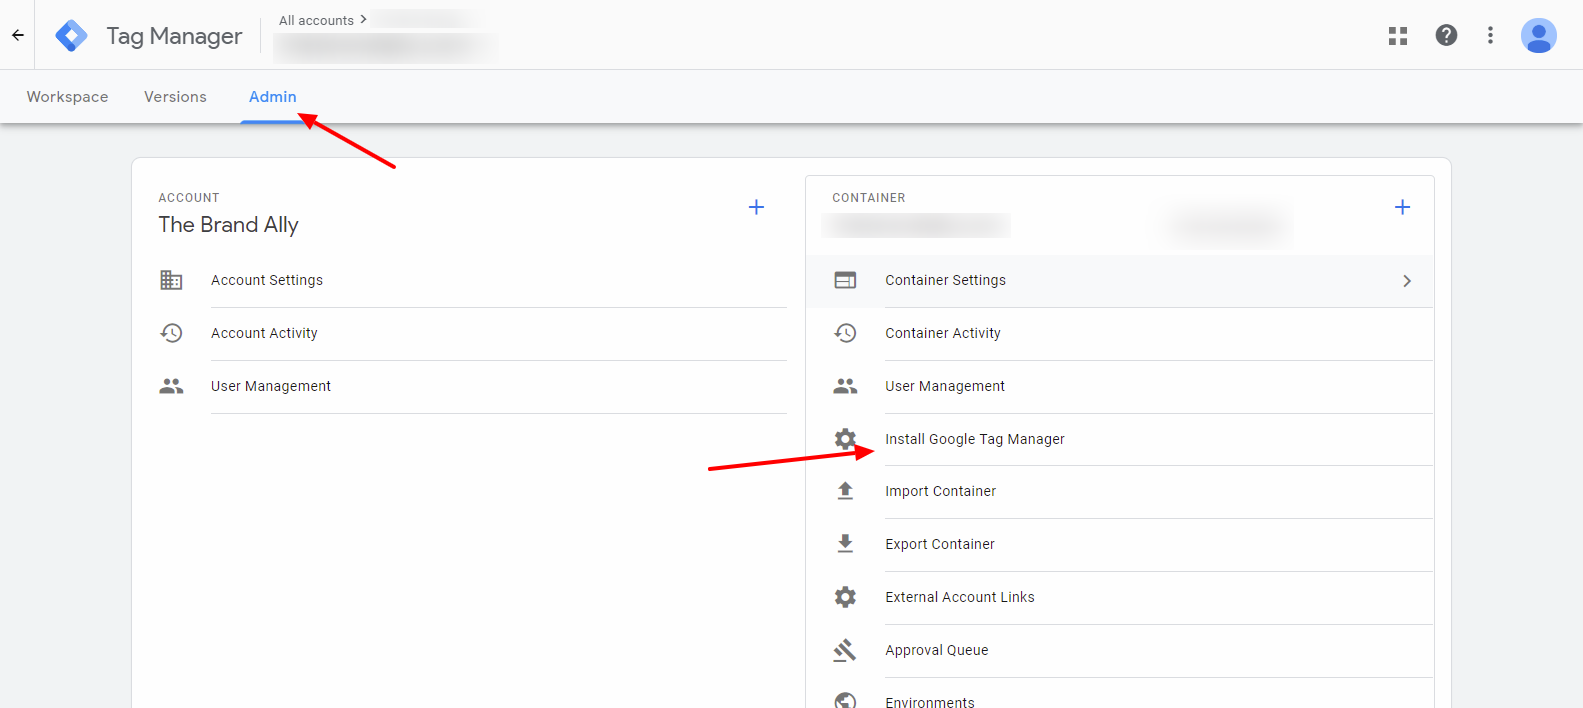Open the Google apps grid
The height and width of the screenshot is (708, 1583).
tap(1398, 36)
